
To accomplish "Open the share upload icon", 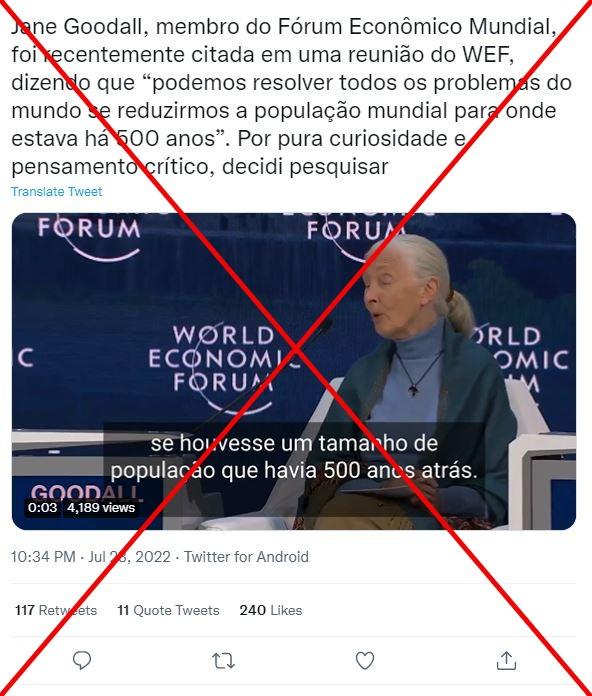I will click(506, 660).
